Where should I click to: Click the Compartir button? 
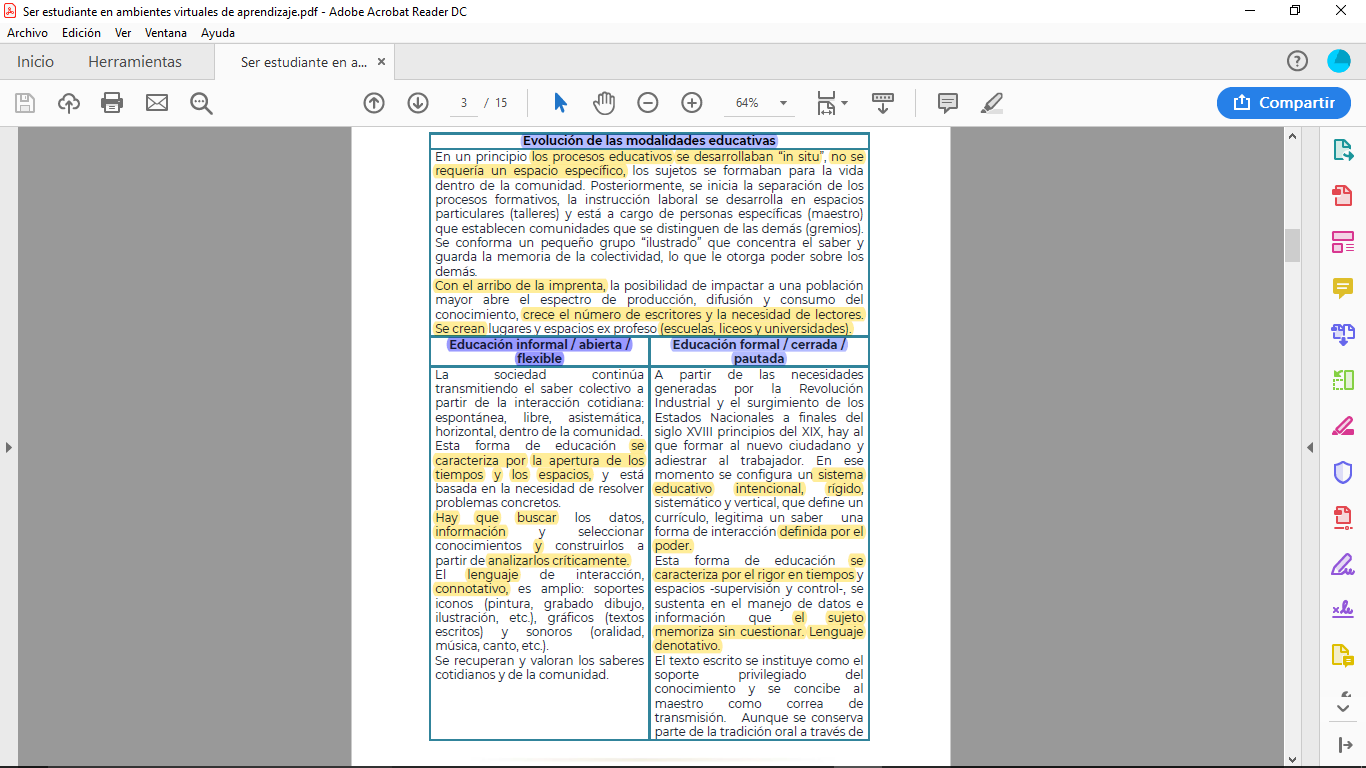1284,103
